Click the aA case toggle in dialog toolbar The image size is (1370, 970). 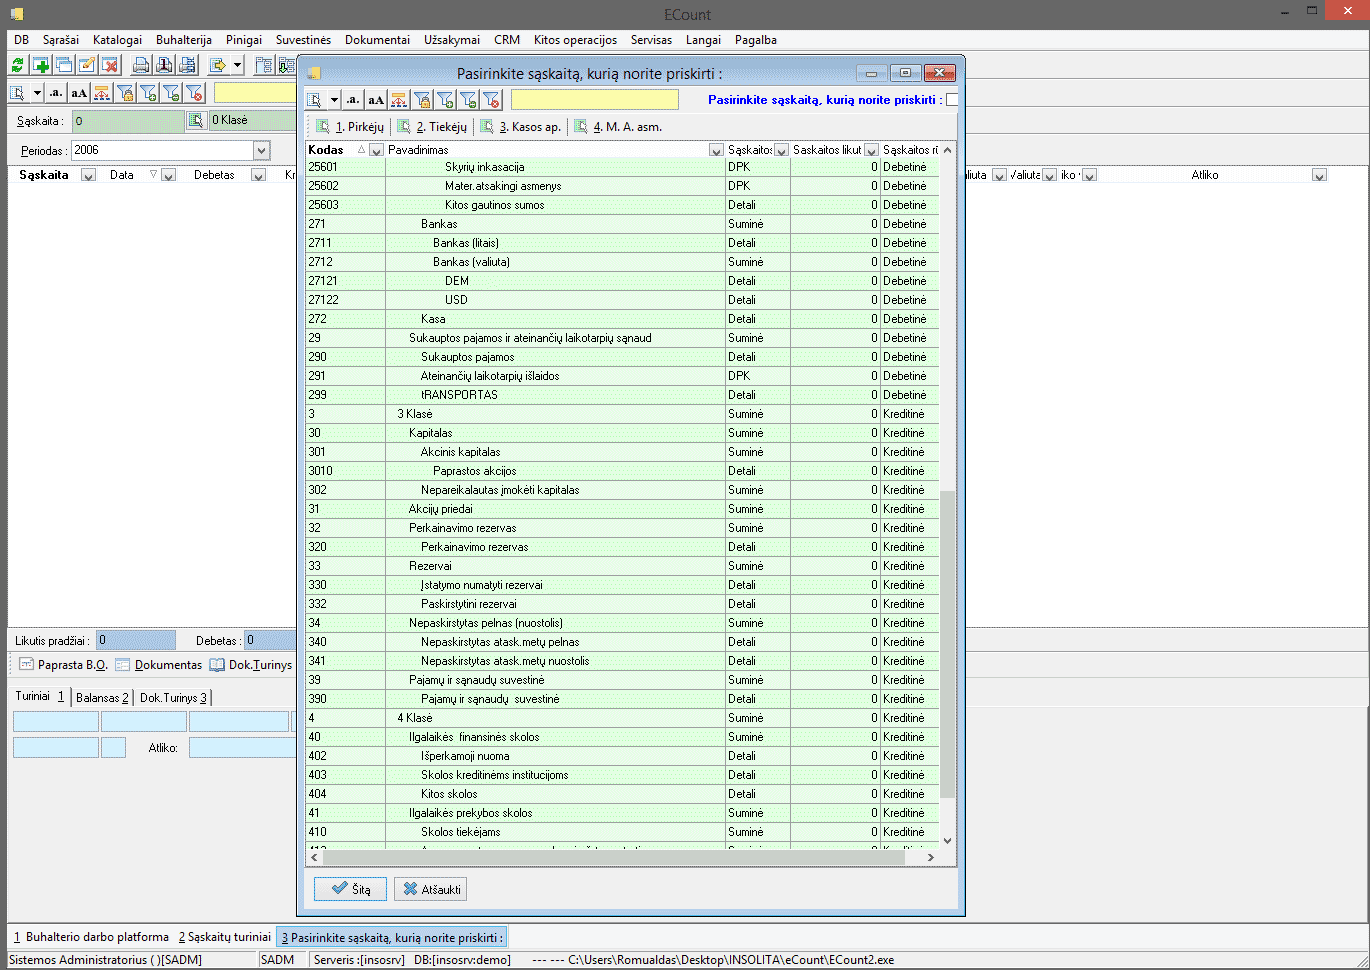[x=375, y=99]
